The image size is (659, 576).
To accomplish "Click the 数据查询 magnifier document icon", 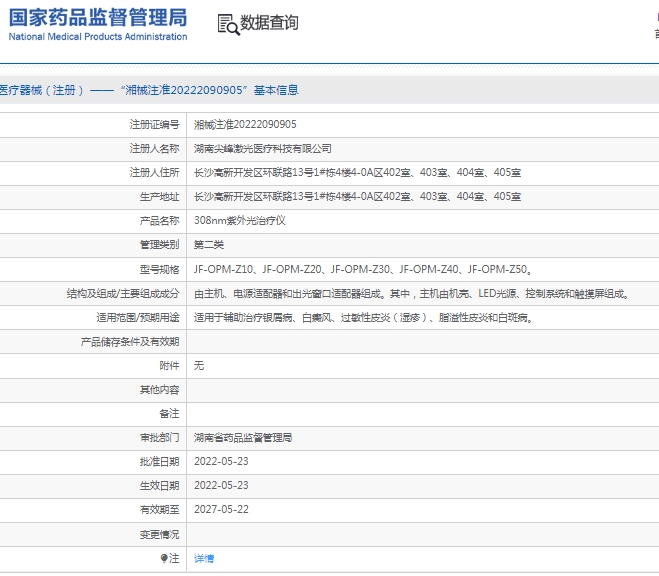I will [228, 23].
